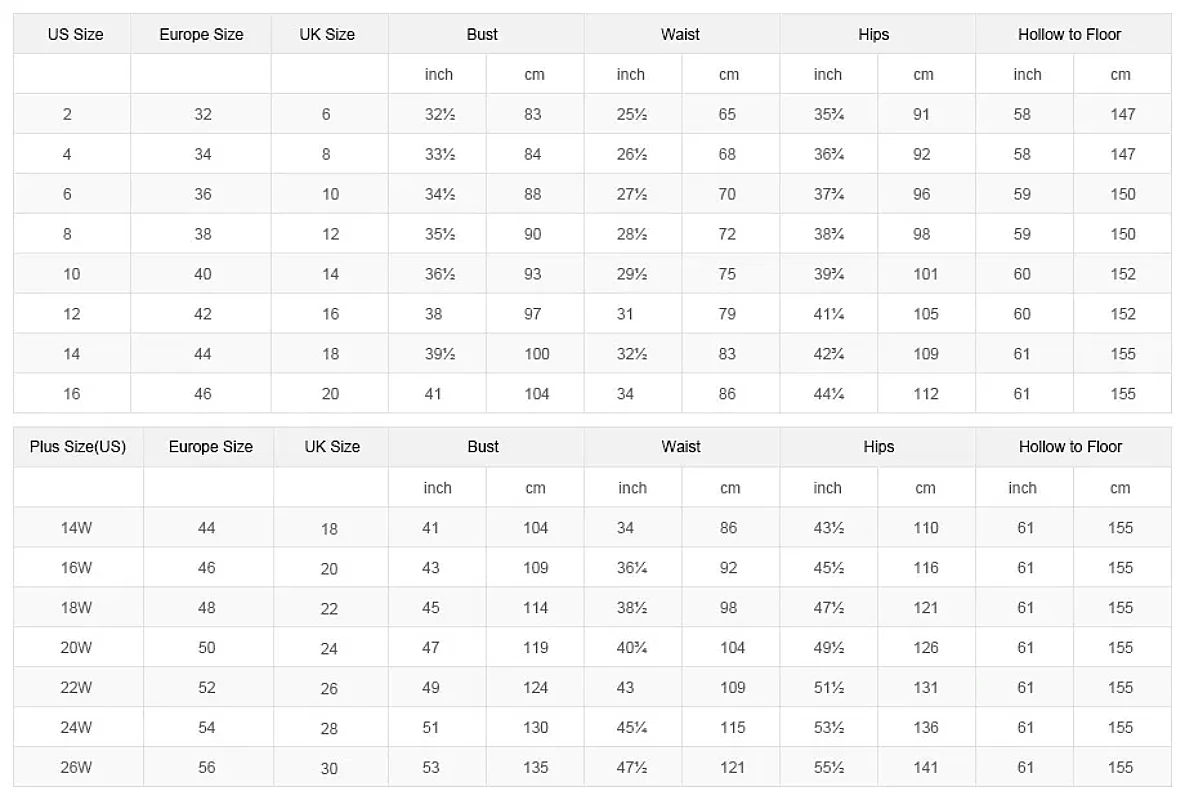The image size is (1185, 800).
Task: Select the 65 cm waist cell
Action: [x=727, y=114]
